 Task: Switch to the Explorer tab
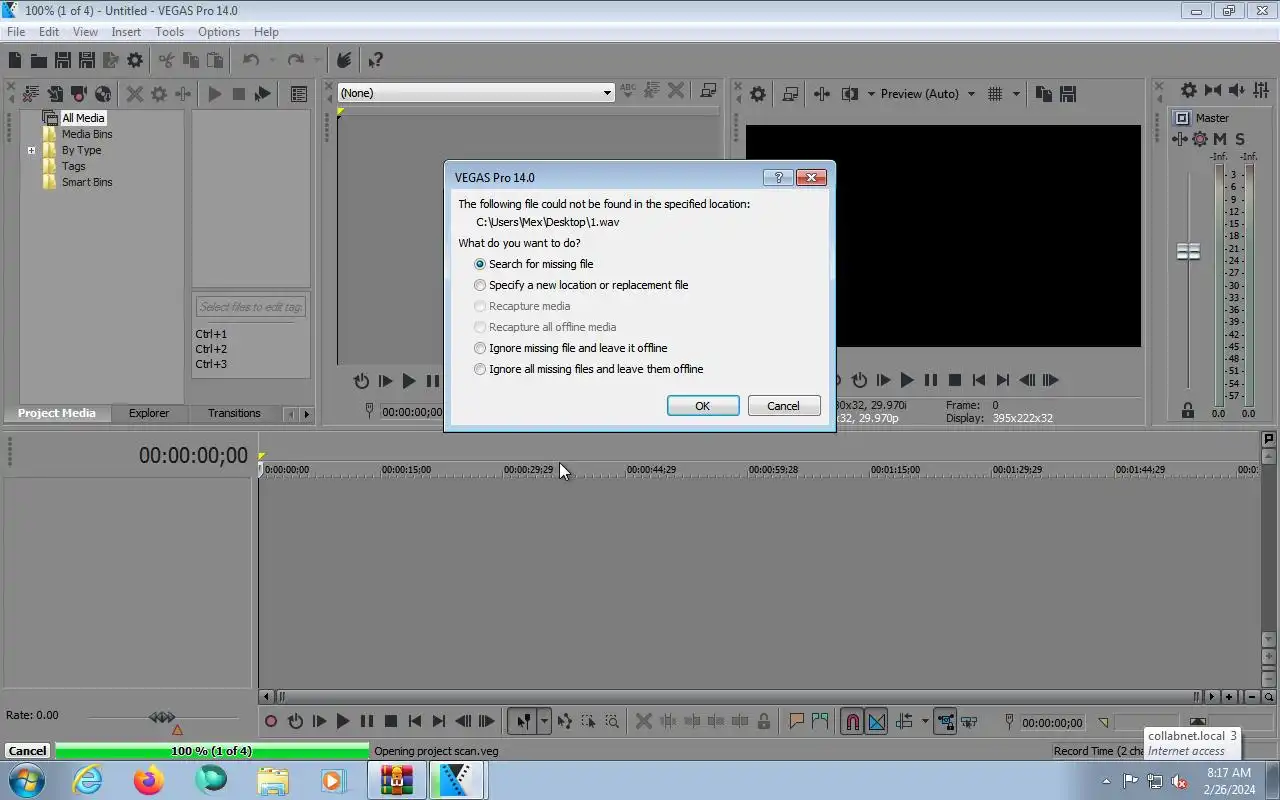[149, 413]
